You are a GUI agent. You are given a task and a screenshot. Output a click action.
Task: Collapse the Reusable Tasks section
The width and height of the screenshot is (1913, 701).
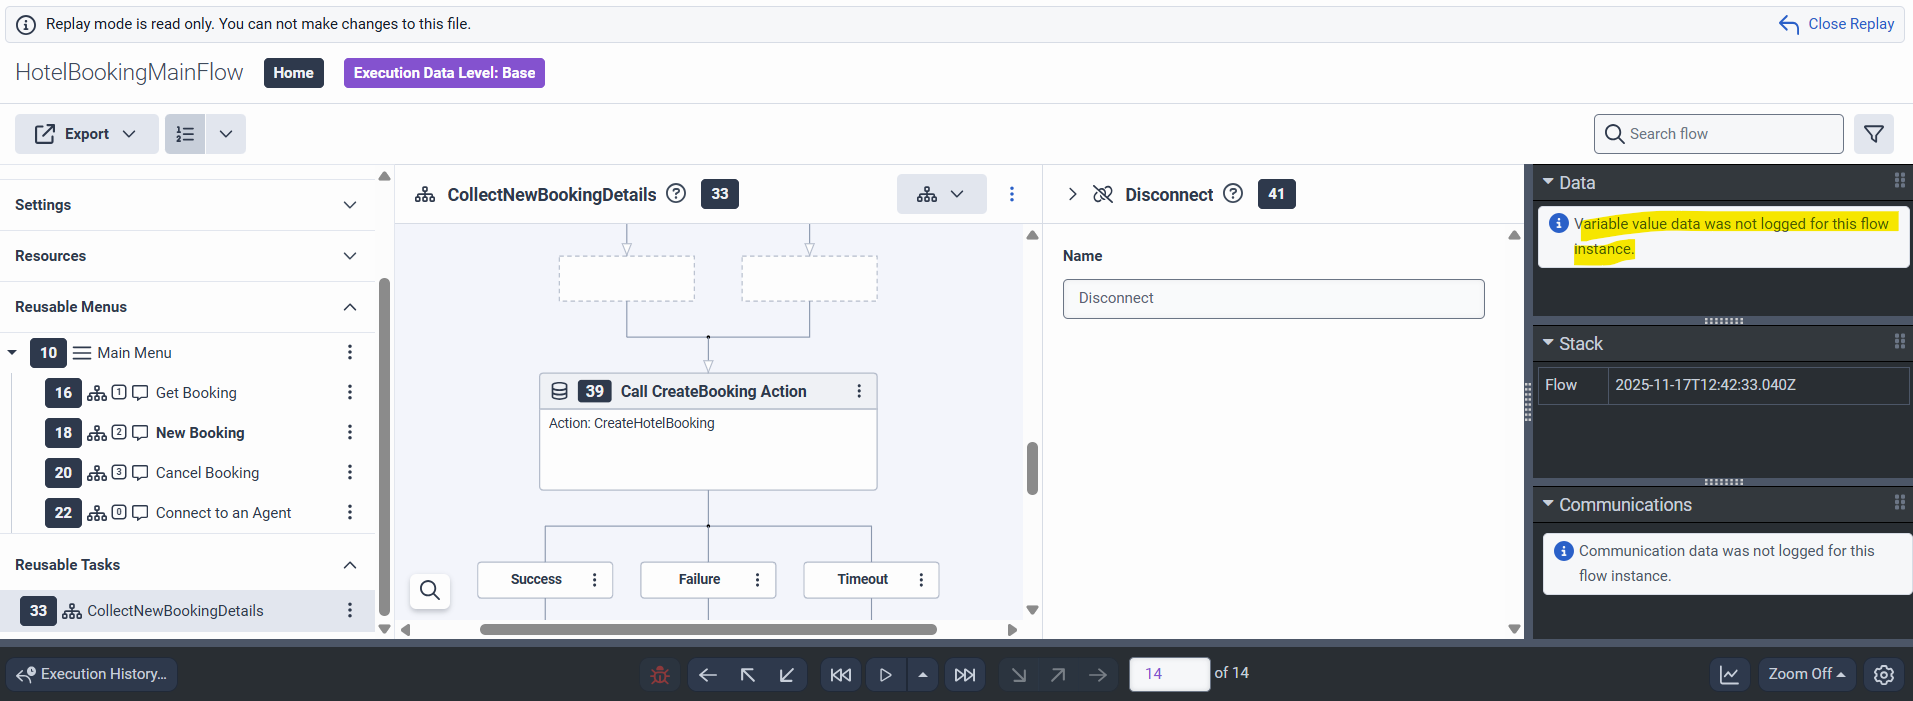click(187, 565)
